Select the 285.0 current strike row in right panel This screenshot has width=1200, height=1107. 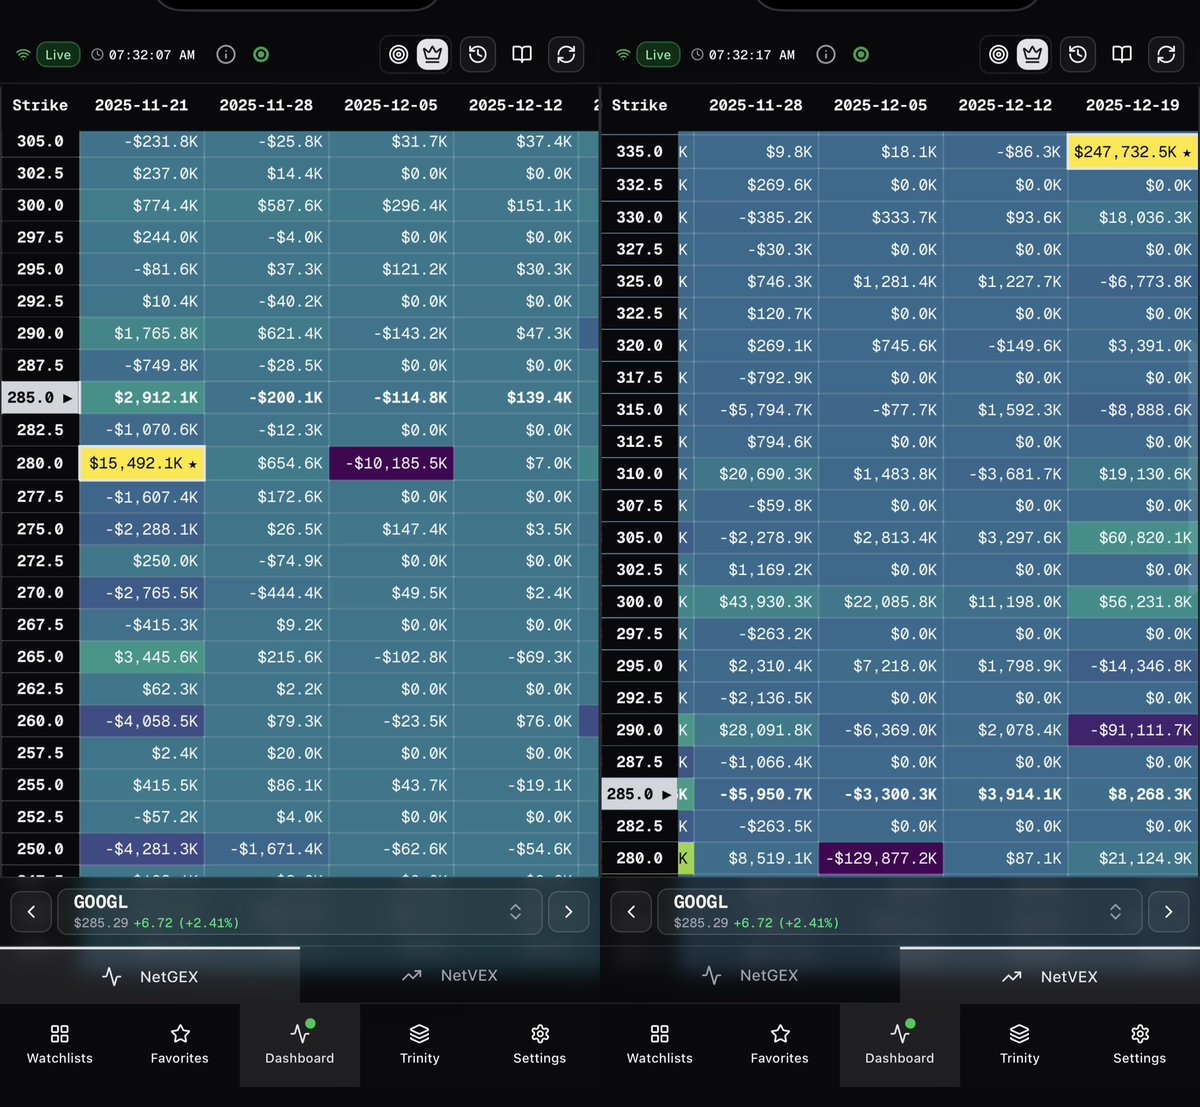pyautogui.click(x=900, y=794)
